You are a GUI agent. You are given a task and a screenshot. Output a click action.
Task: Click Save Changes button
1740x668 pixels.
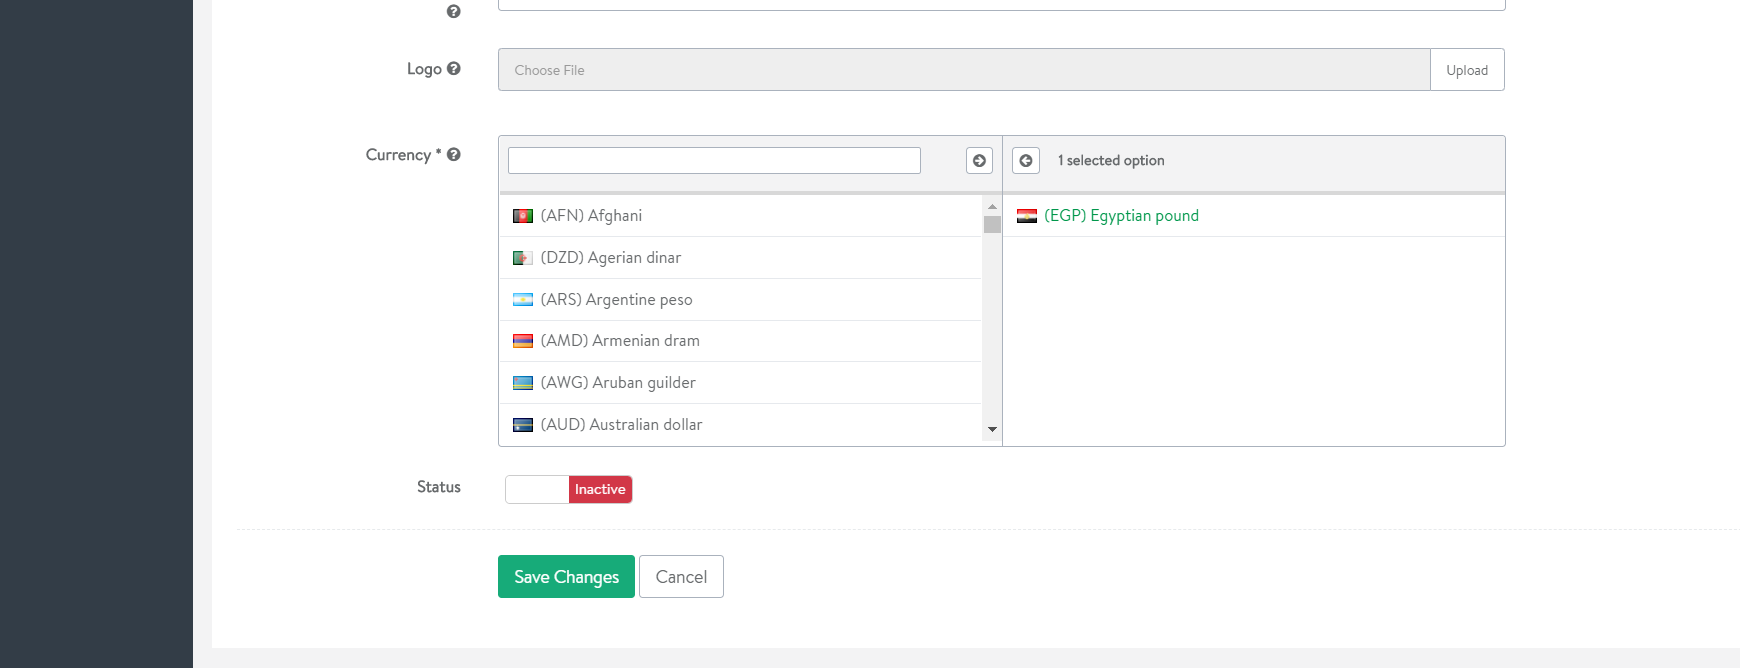pos(566,577)
